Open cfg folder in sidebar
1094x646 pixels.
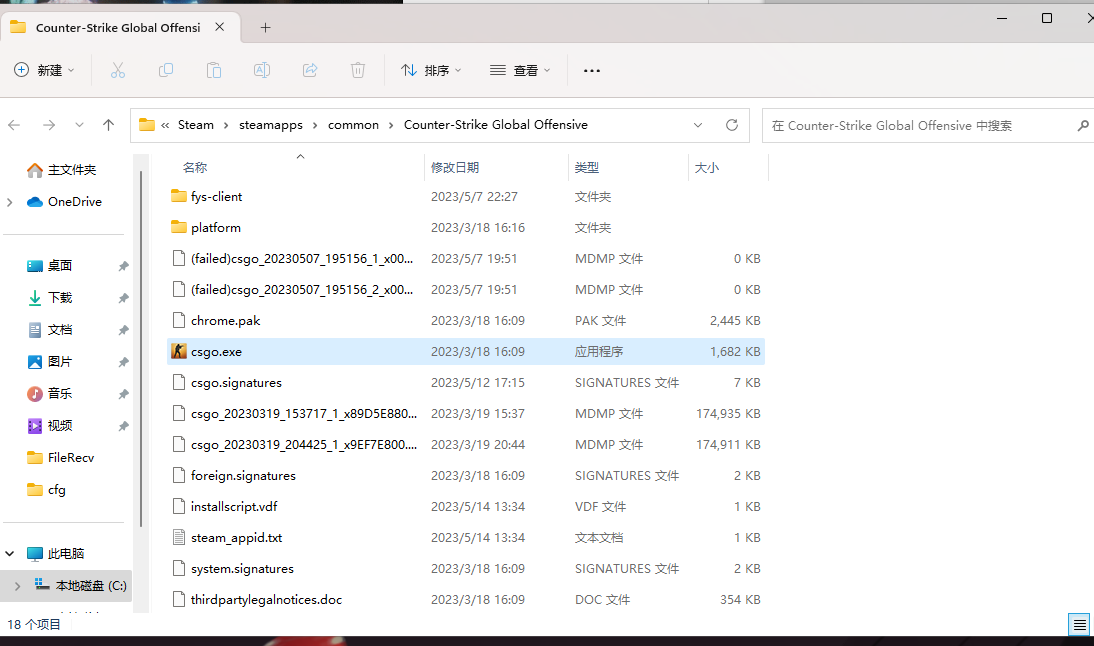pyautogui.click(x=46, y=490)
